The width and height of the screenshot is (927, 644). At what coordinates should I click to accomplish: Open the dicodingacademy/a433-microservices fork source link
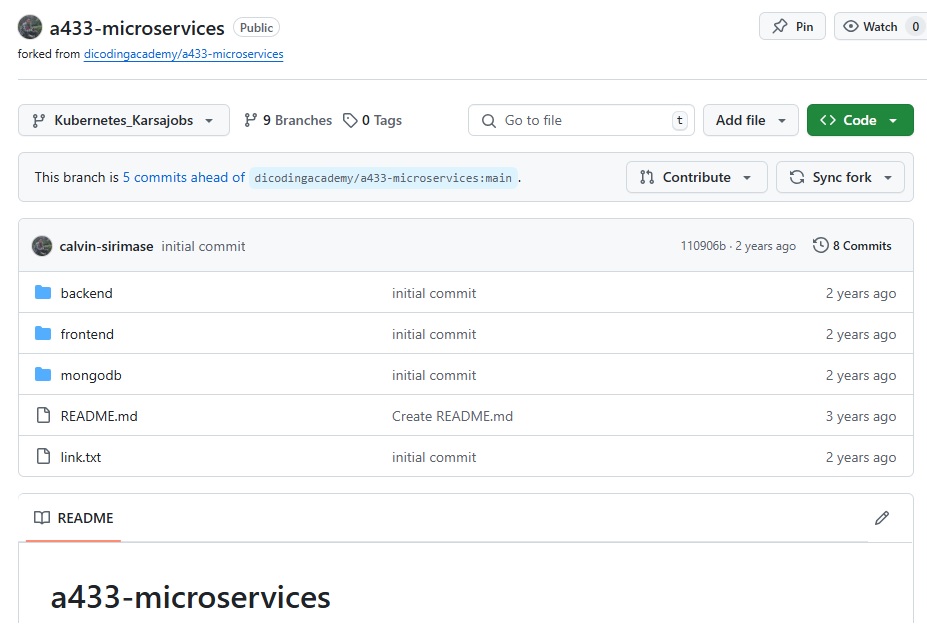(183, 54)
